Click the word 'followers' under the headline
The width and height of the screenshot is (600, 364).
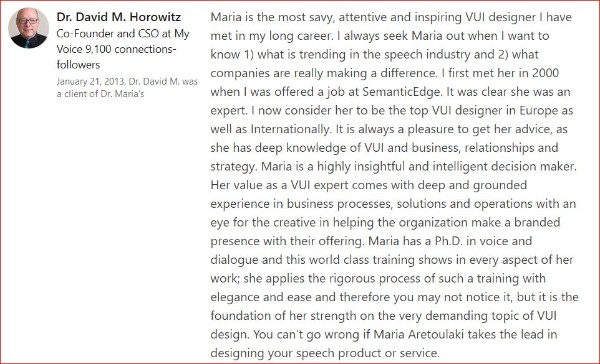coord(78,65)
